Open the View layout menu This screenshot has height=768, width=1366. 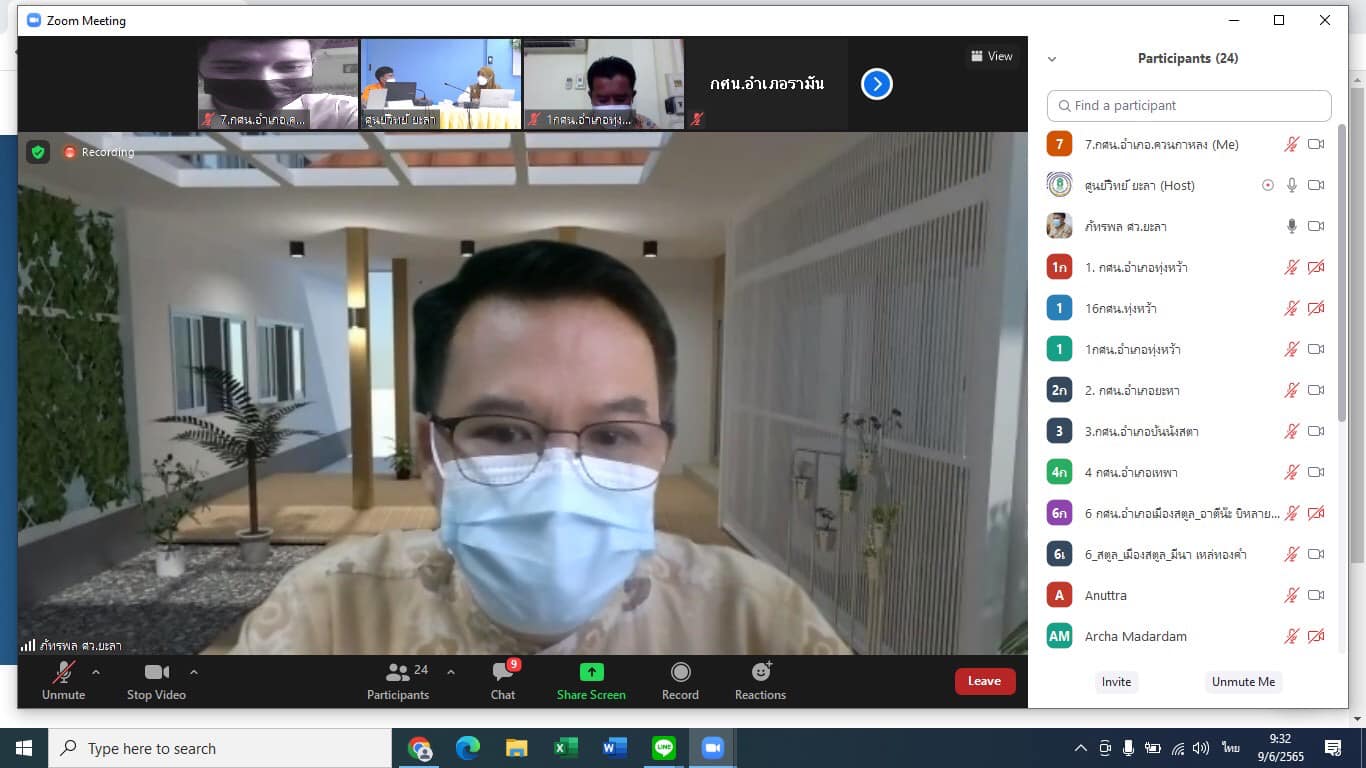pyautogui.click(x=991, y=56)
